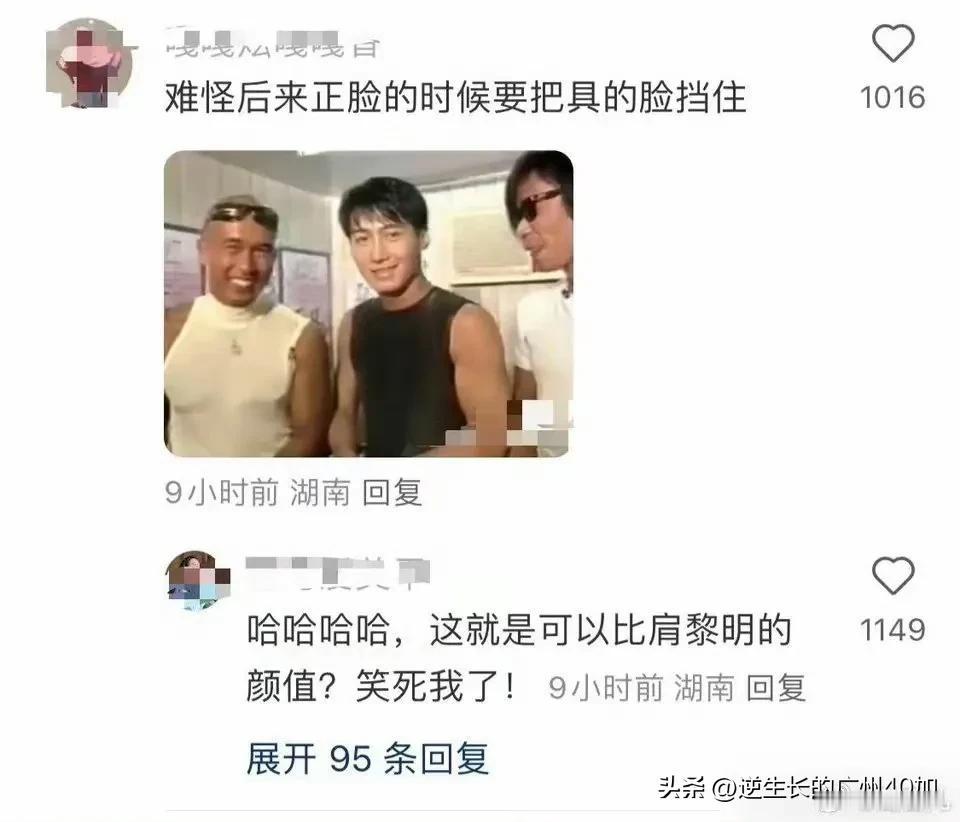Screen dimensions: 960x822
Task: Expand 展开 95 条回复
Action: 367,759
